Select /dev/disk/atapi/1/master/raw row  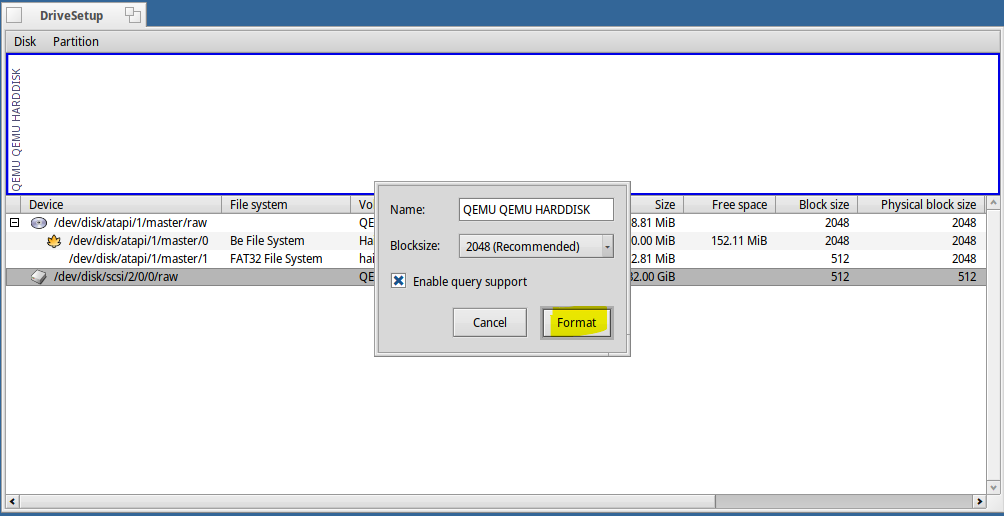pos(496,223)
